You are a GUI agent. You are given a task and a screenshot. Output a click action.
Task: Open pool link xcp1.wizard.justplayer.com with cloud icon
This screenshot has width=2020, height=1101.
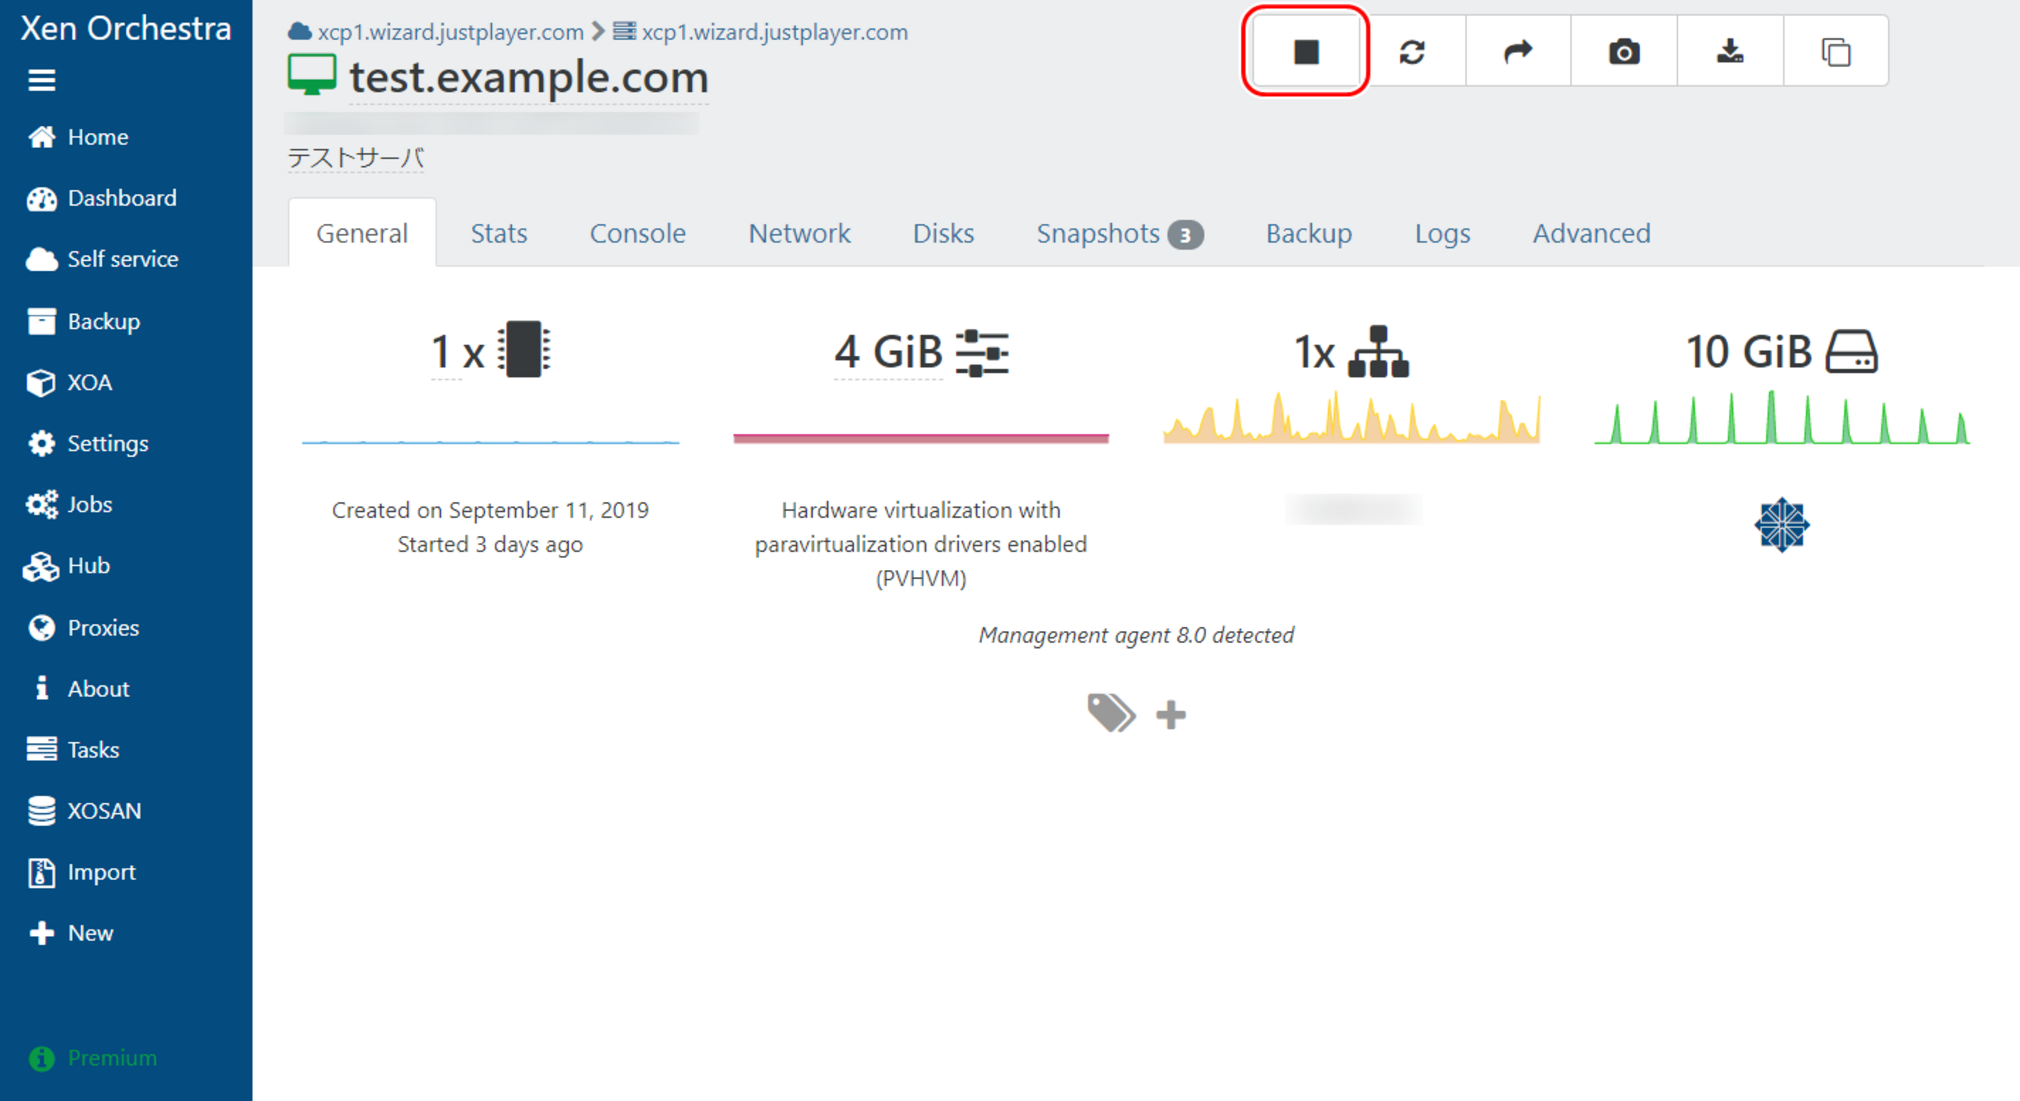coord(436,32)
